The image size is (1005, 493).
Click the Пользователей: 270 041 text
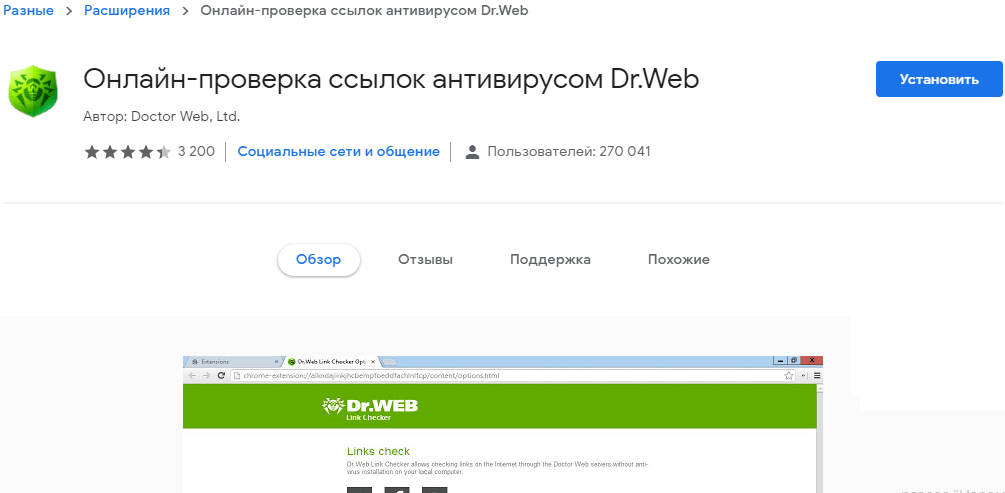569,152
